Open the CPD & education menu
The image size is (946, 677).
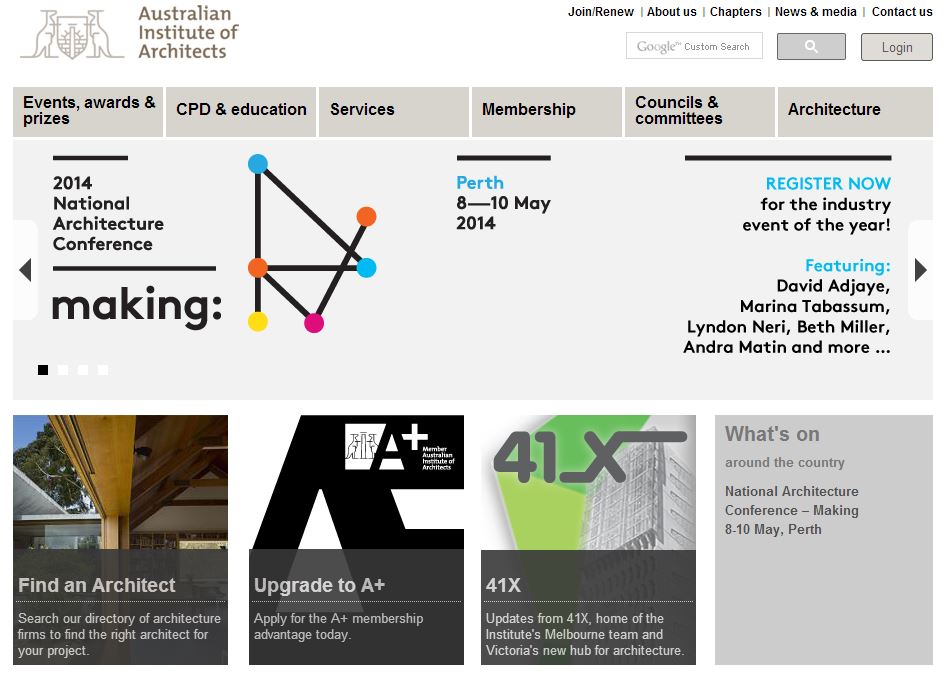241,110
